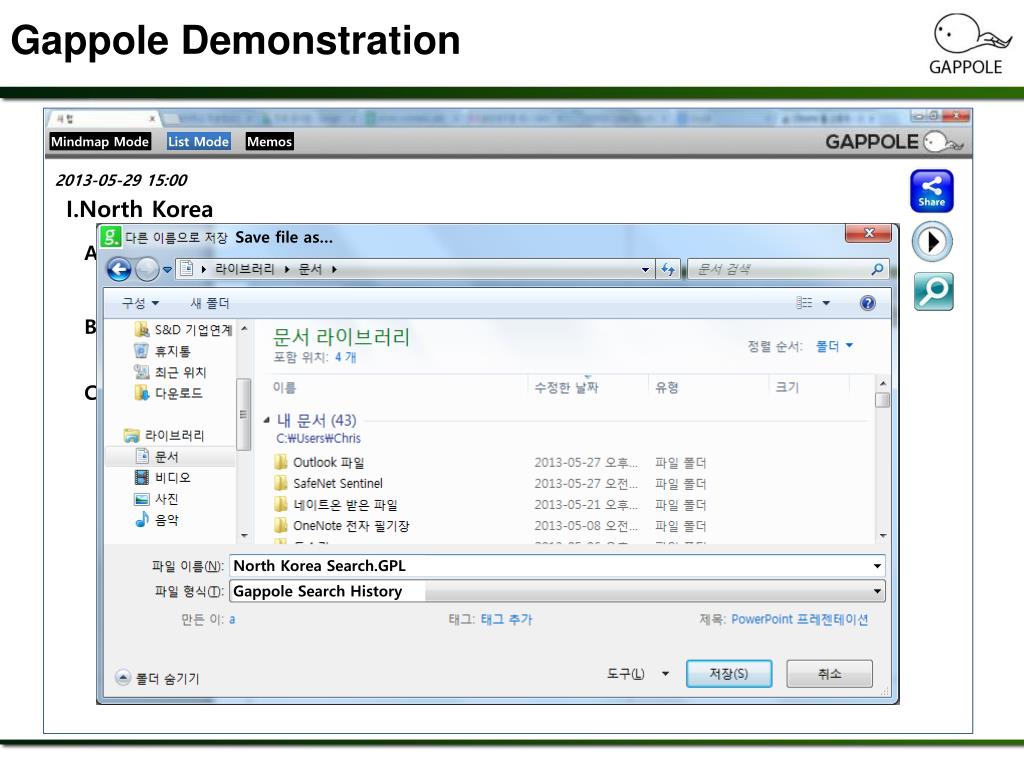Collapse folders with 폴더 숨기기
This screenshot has height=768, width=1024.
click(157, 679)
